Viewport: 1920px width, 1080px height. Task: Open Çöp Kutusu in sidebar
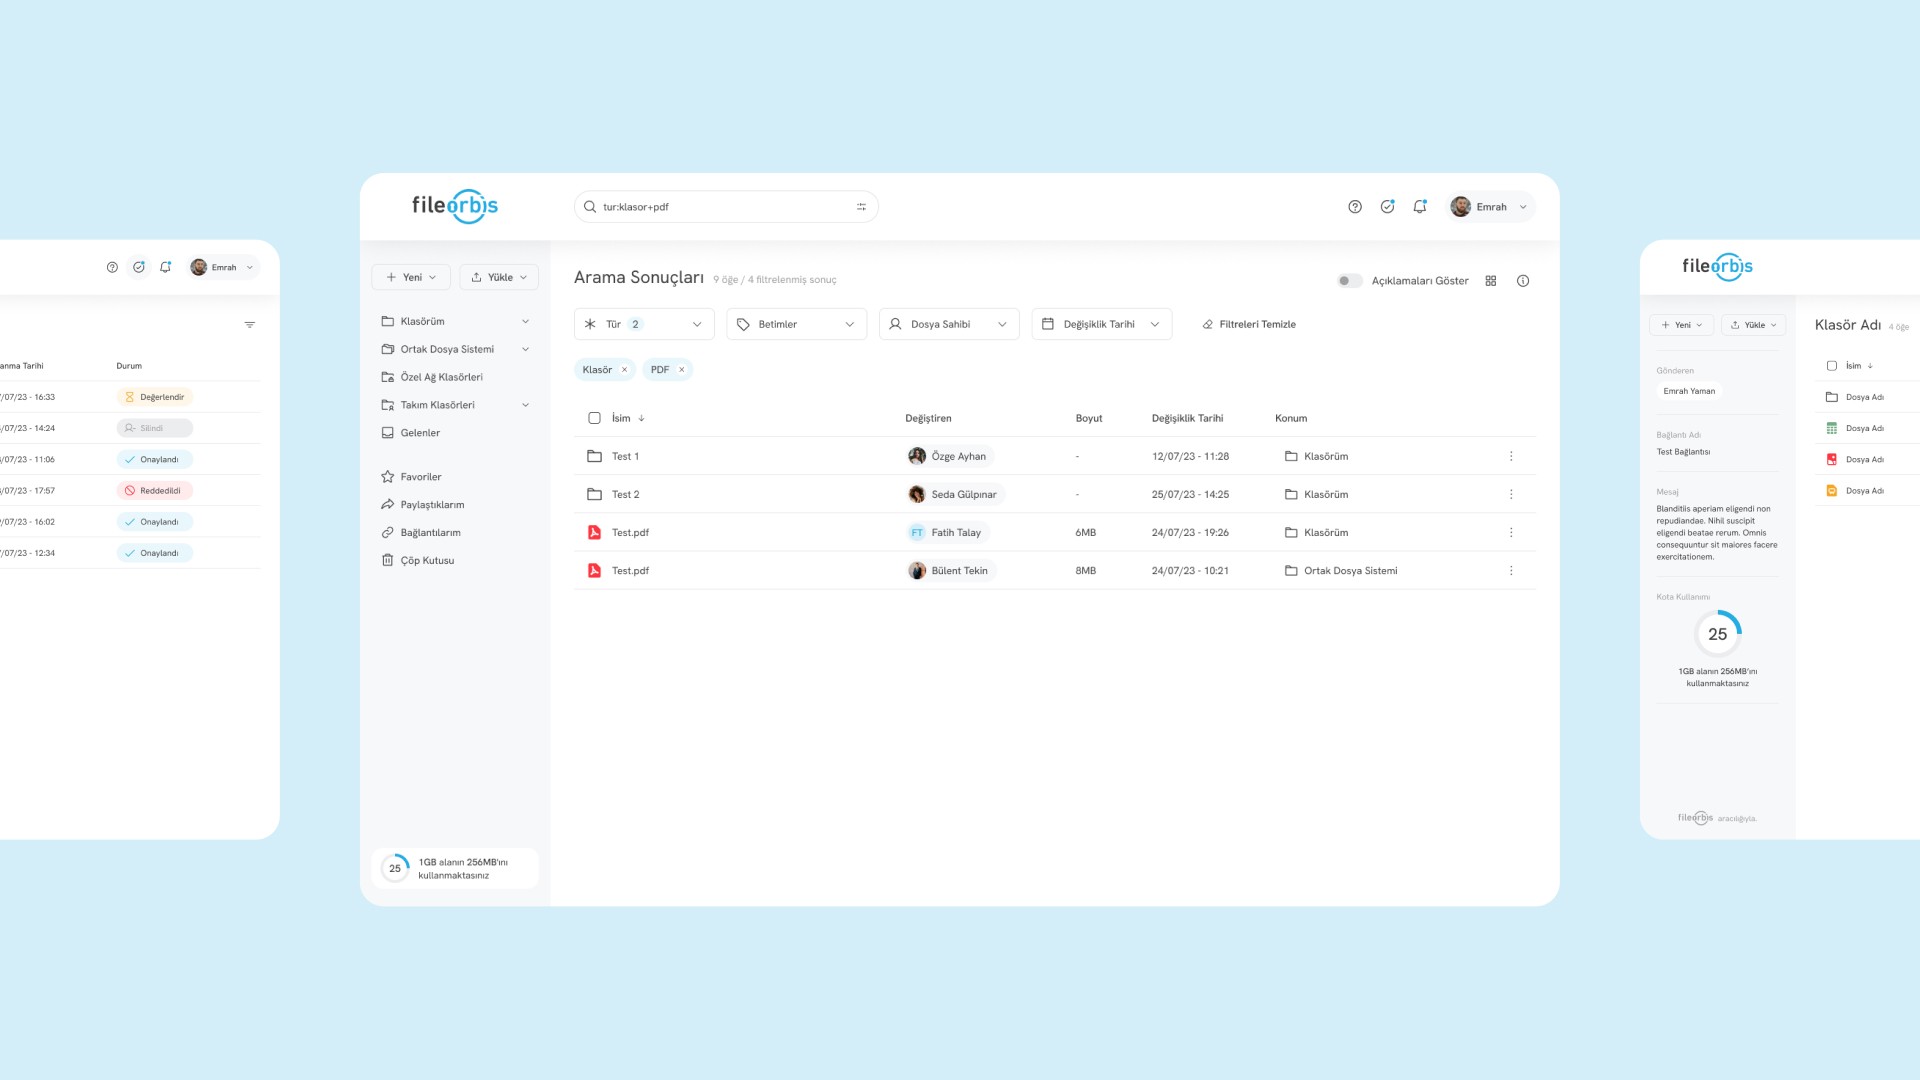[x=427, y=561]
